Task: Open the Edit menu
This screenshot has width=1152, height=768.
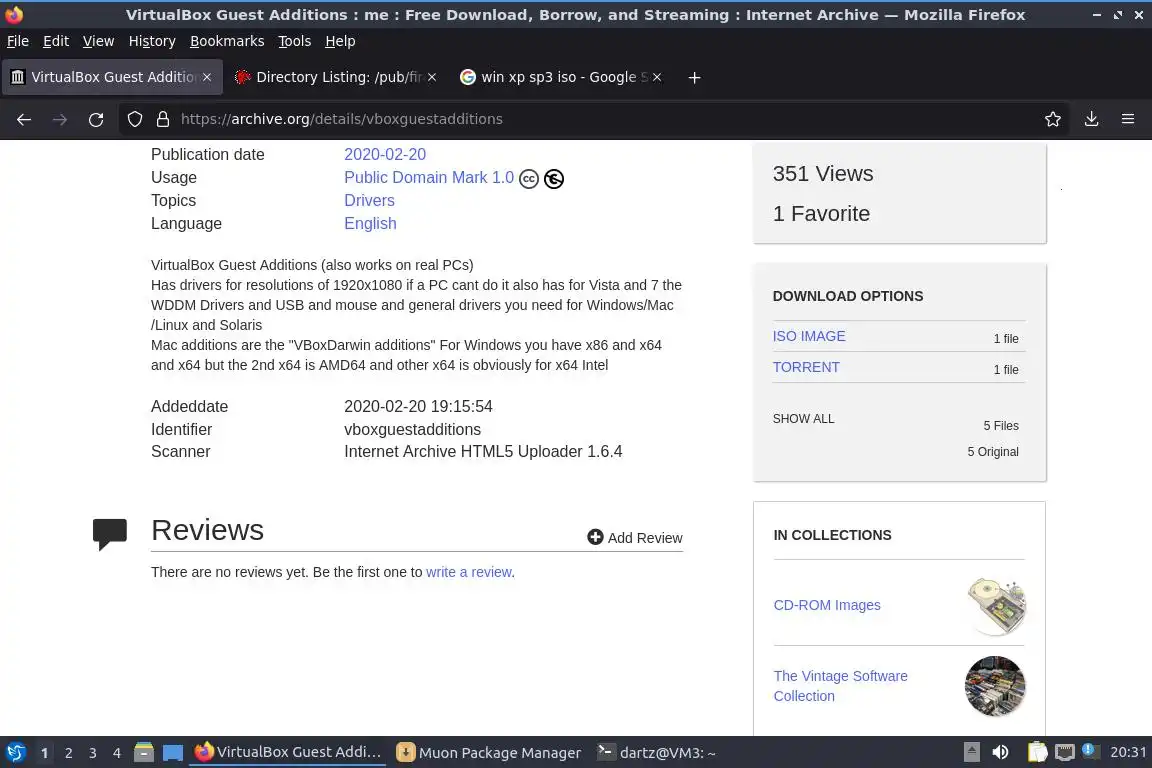Action: point(56,41)
